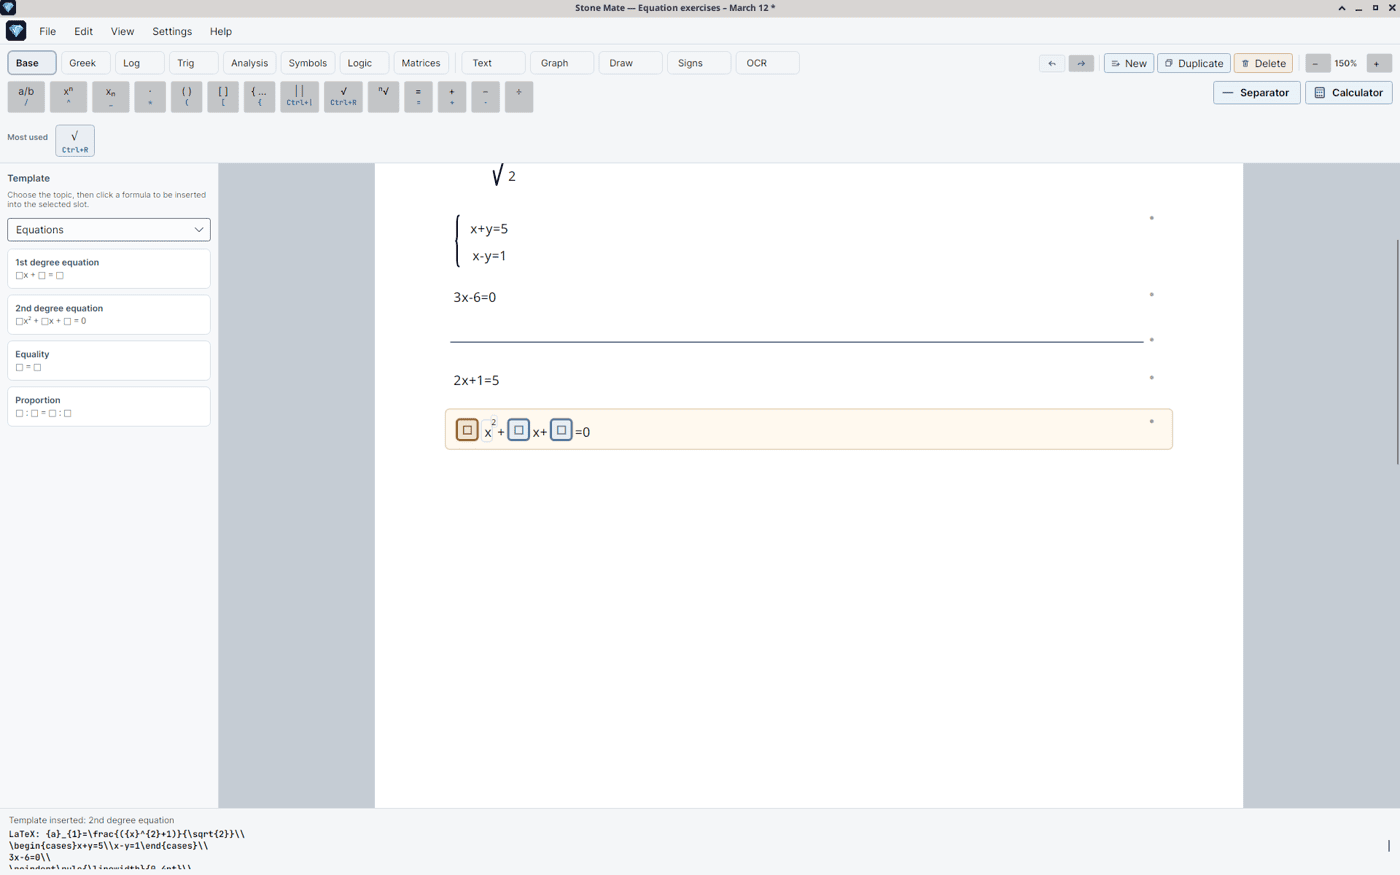
Task: Open the Settings menu
Action: point(172,31)
